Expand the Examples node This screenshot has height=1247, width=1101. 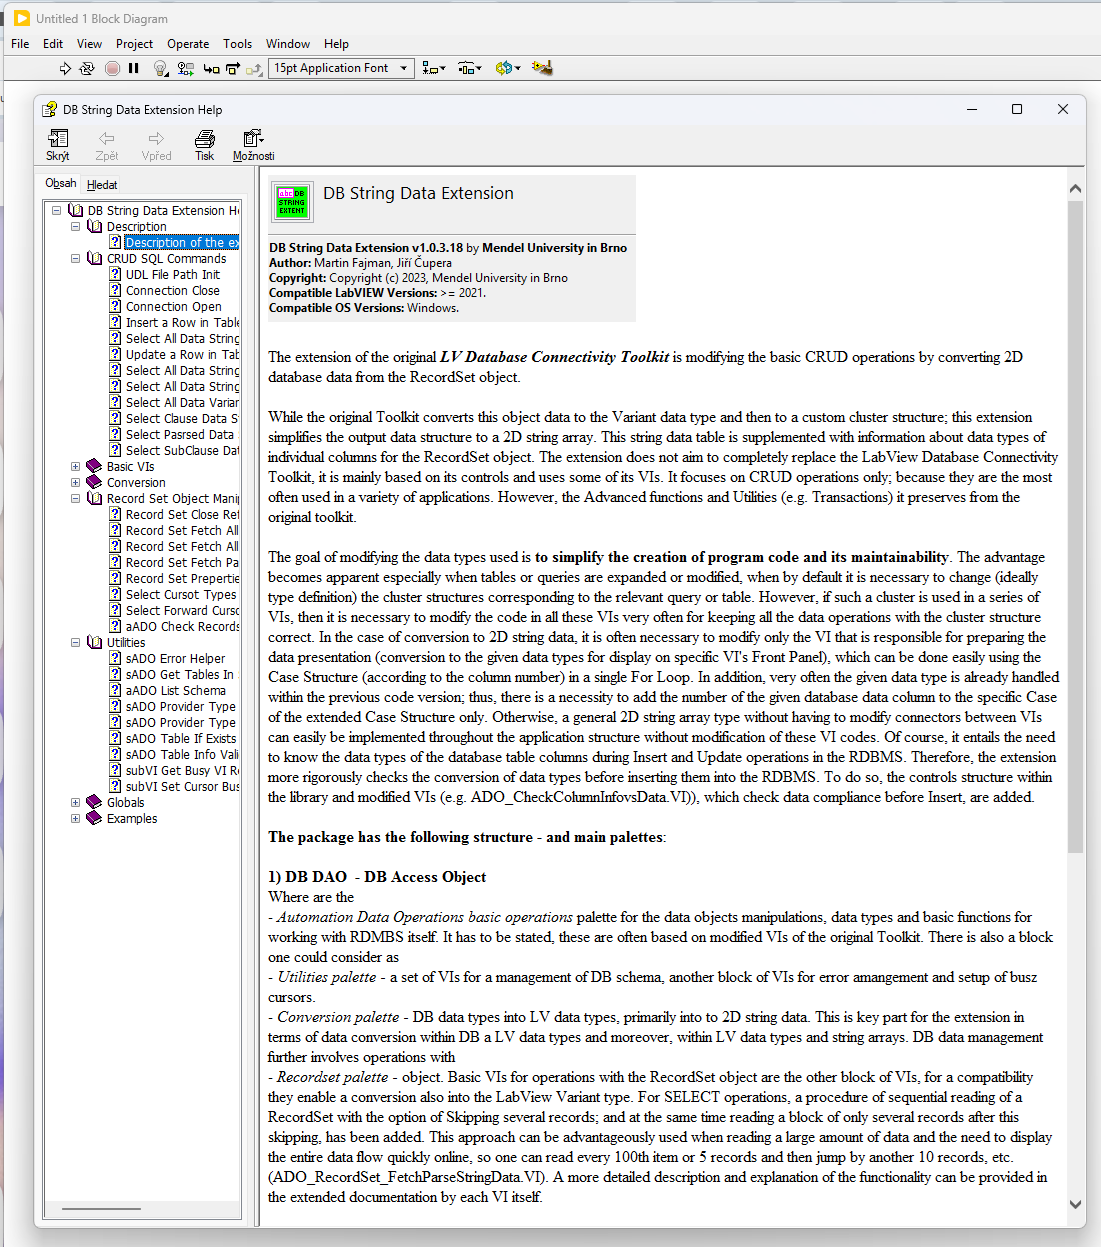(75, 818)
